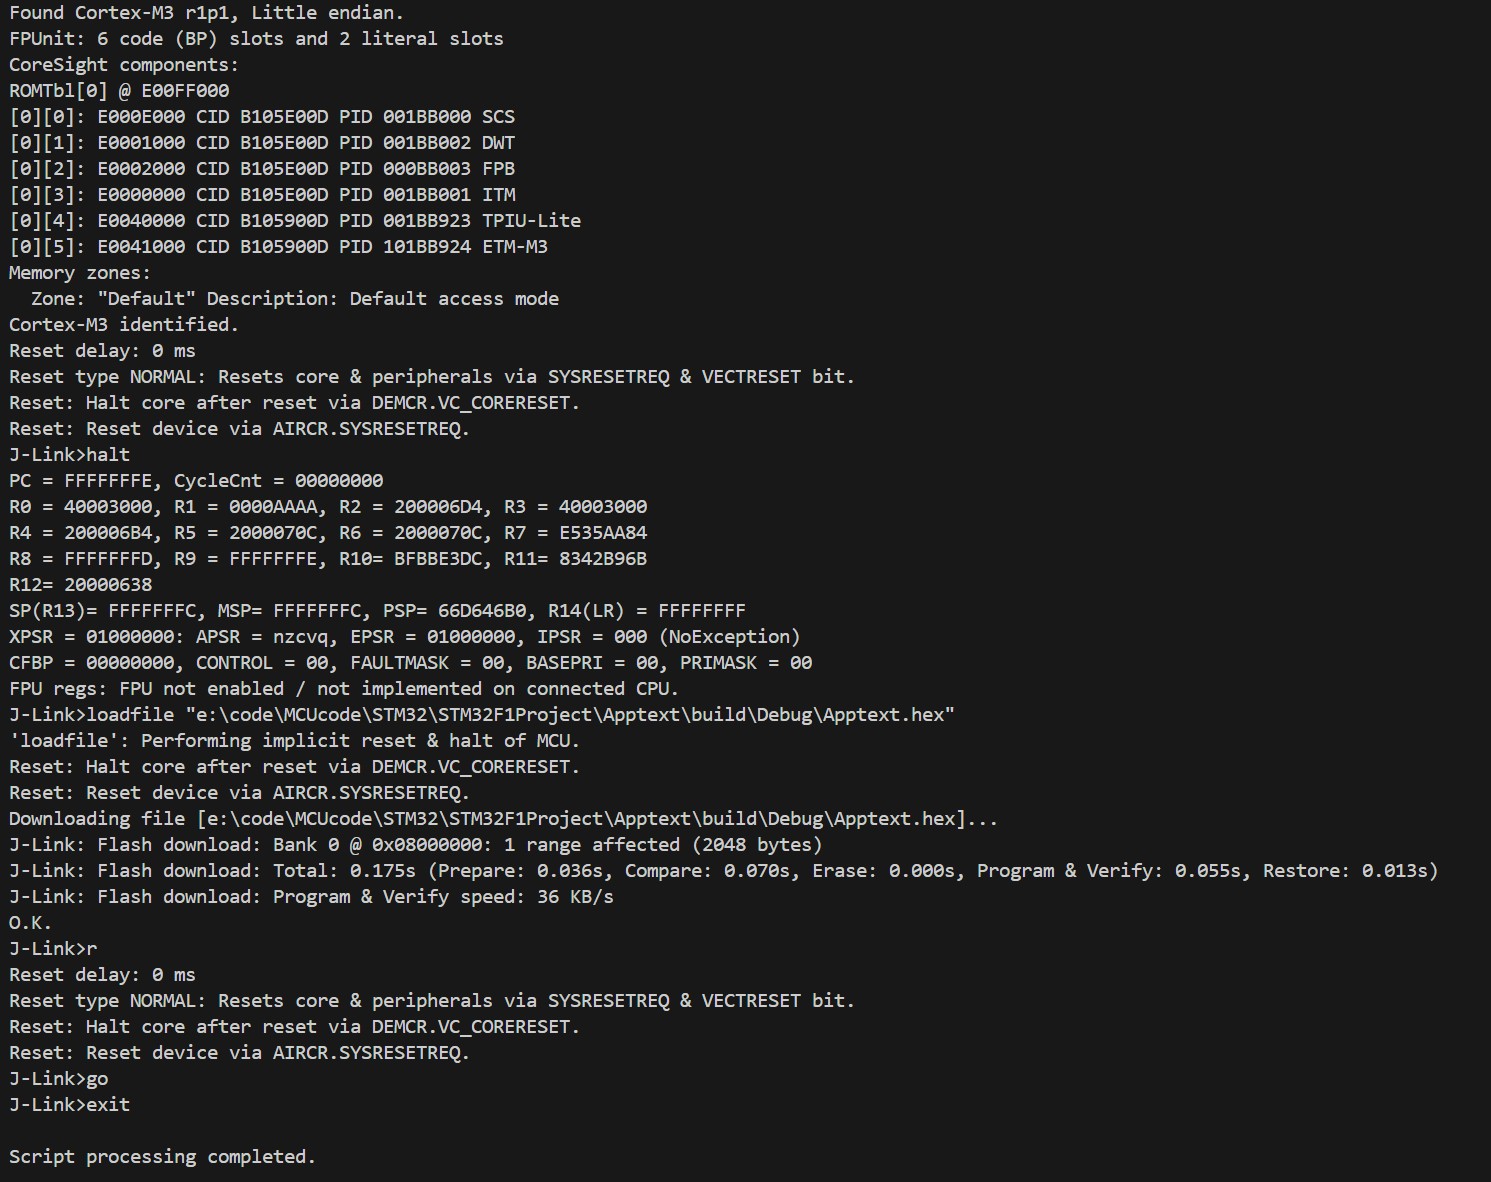This screenshot has width=1491, height=1182.
Task: Click the 'O.K.' output line
Action: point(30,923)
